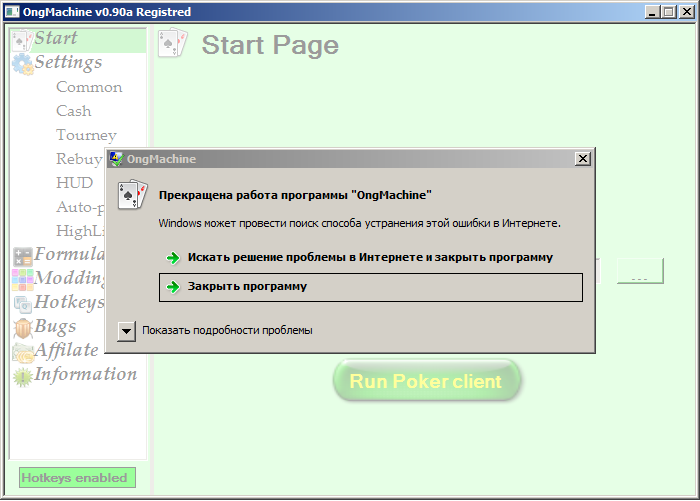
Task: Click the green burst icon beside Information
Action: 22,377
